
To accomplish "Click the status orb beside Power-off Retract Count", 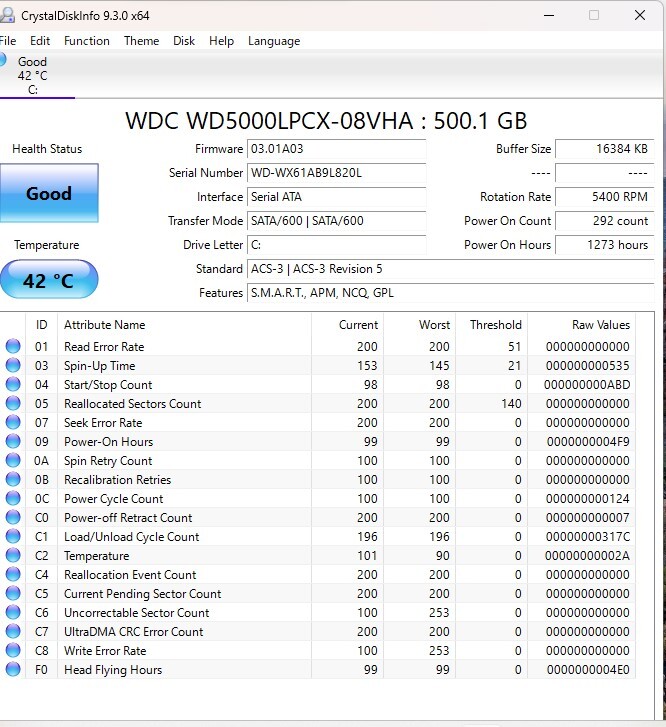I will click(13, 517).
